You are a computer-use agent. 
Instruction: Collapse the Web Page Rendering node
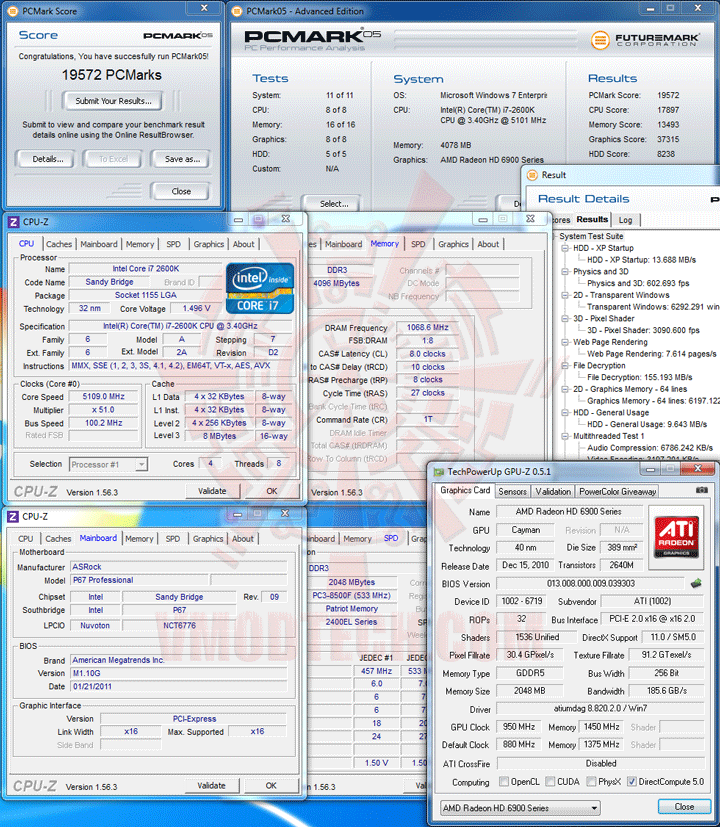565,342
